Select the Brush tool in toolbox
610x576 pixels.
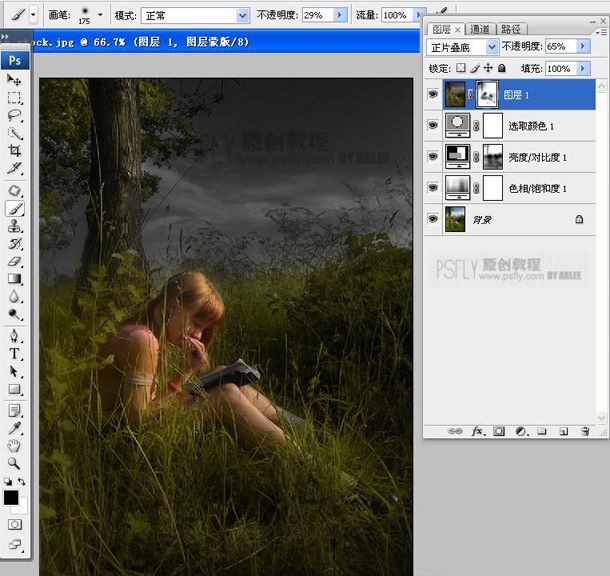pyautogui.click(x=14, y=208)
